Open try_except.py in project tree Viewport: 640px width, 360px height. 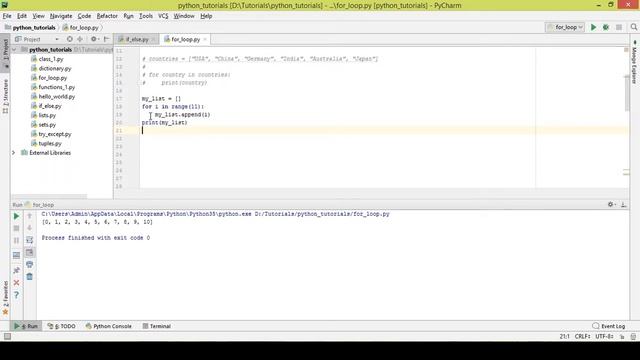(x=55, y=134)
